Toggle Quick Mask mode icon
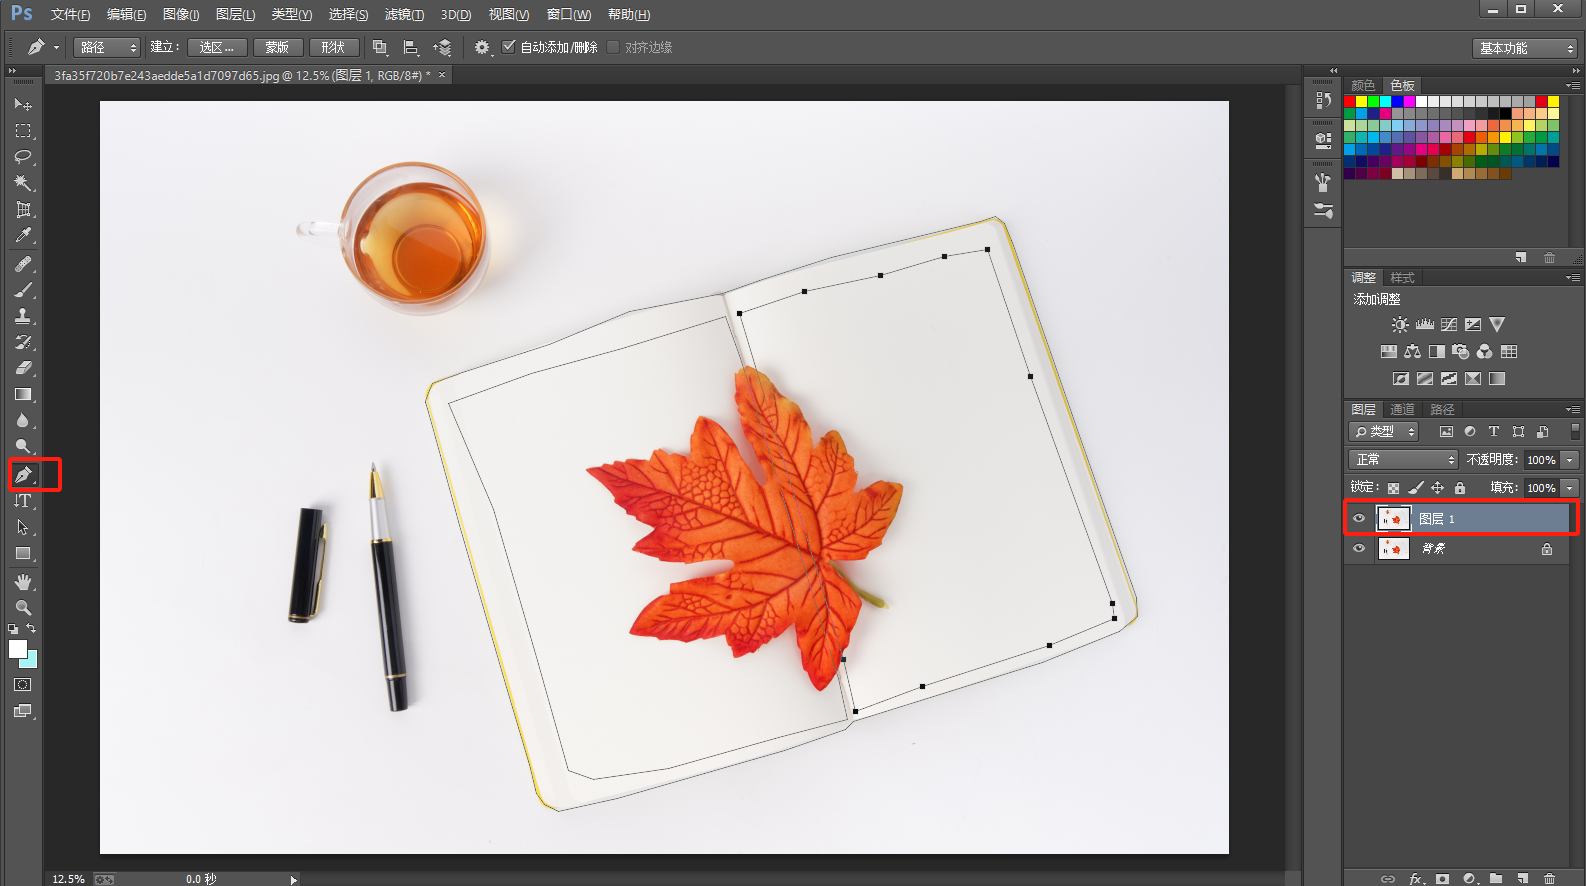1586x886 pixels. tap(23, 685)
